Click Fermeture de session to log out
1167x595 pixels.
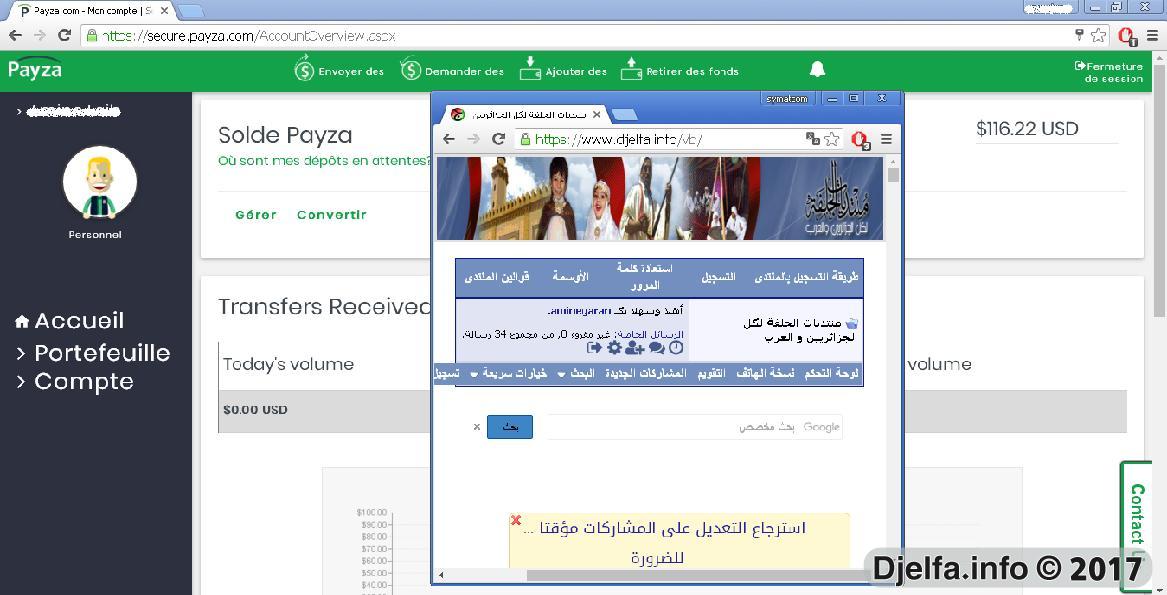pos(1109,71)
